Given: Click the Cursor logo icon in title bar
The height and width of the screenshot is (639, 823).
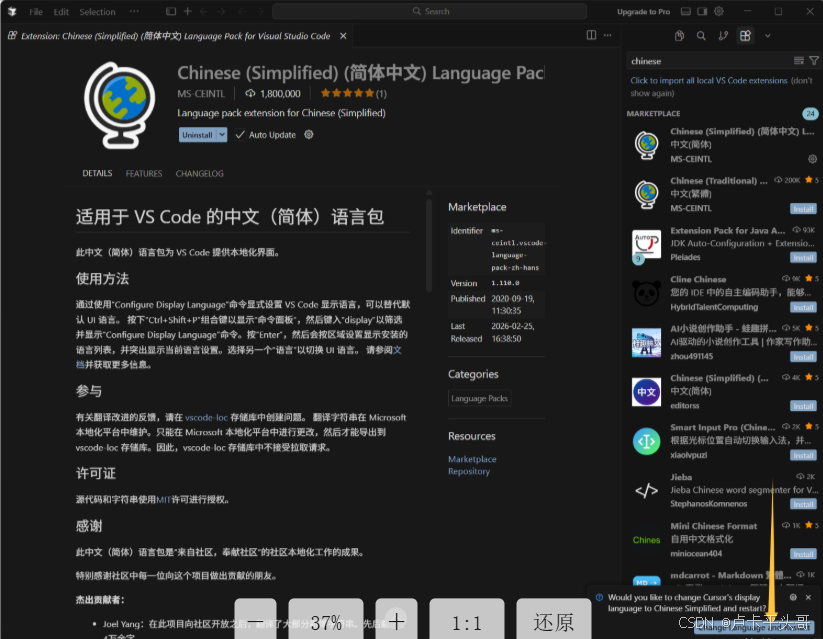Looking at the screenshot, I should [x=12, y=11].
